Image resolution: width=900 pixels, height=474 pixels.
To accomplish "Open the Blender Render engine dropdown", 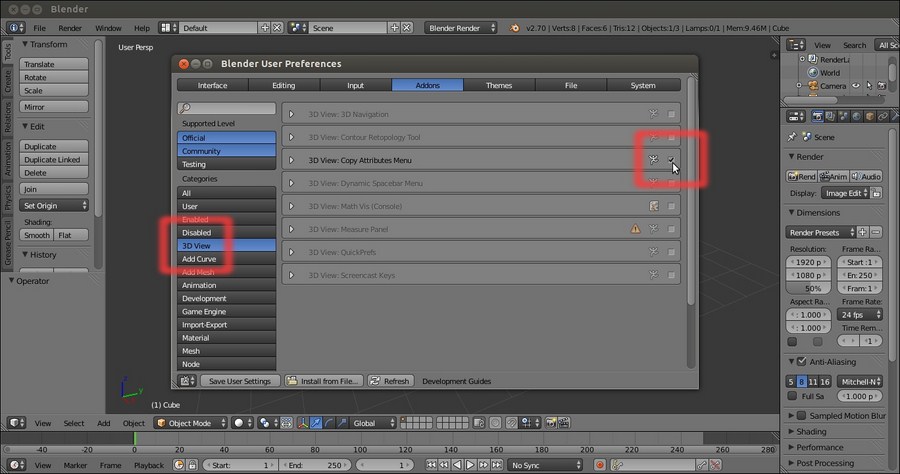I will click(x=461, y=28).
